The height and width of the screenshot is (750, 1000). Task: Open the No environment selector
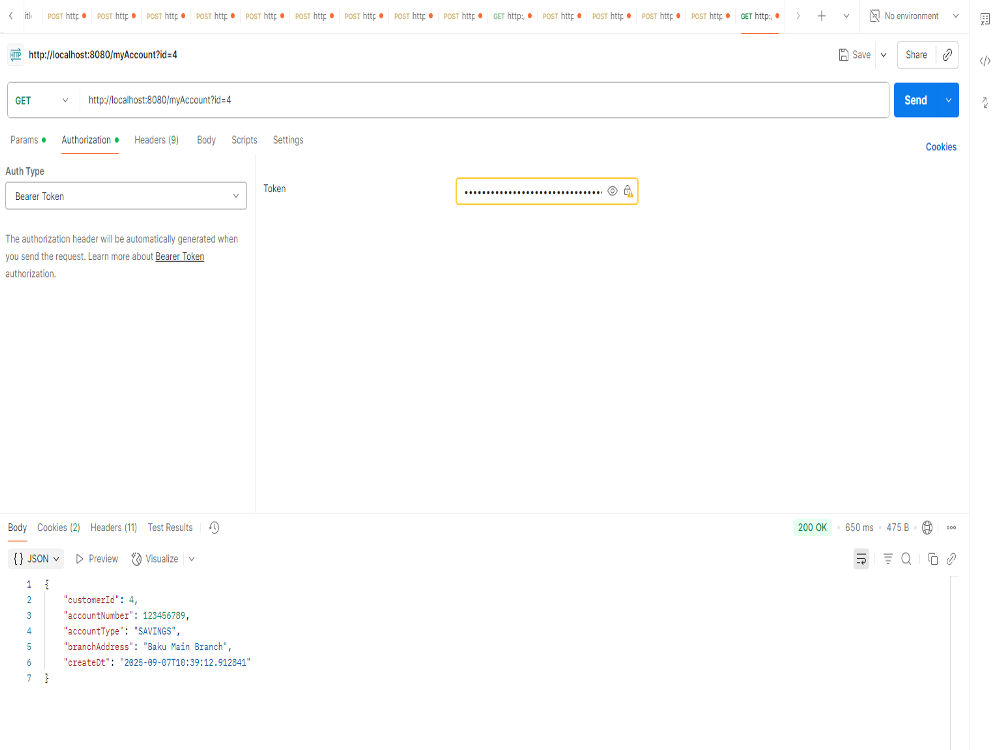[x=914, y=16]
